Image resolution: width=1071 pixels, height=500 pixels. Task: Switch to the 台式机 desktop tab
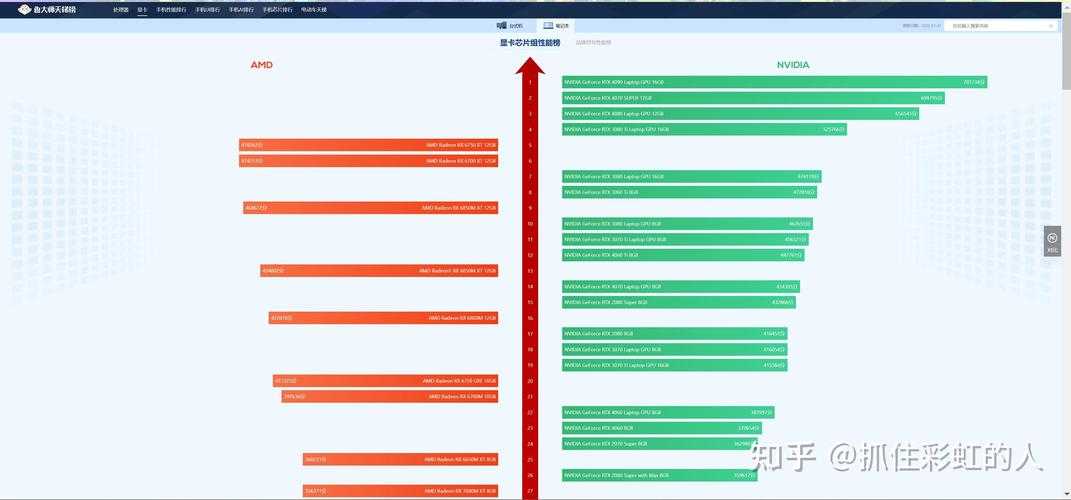pyautogui.click(x=510, y=26)
